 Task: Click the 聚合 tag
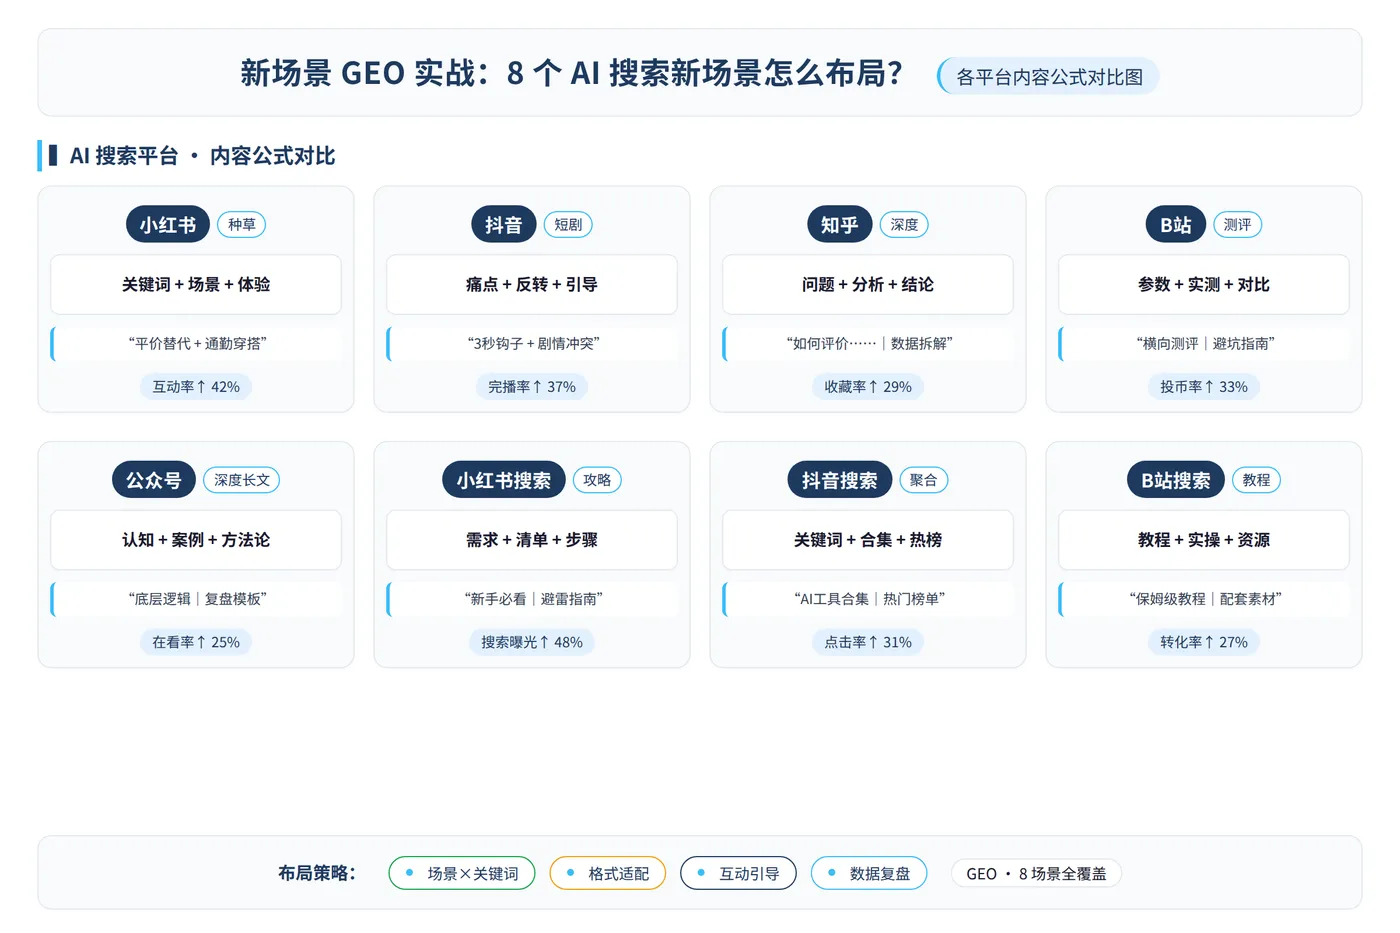924,480
